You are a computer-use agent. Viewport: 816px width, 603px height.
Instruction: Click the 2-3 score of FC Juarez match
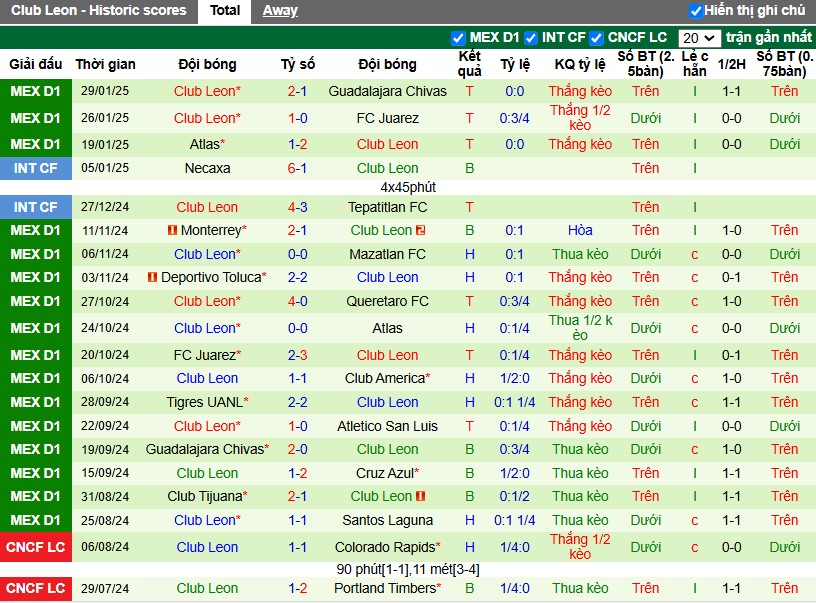pyautogui.click(x=297, y=355)
